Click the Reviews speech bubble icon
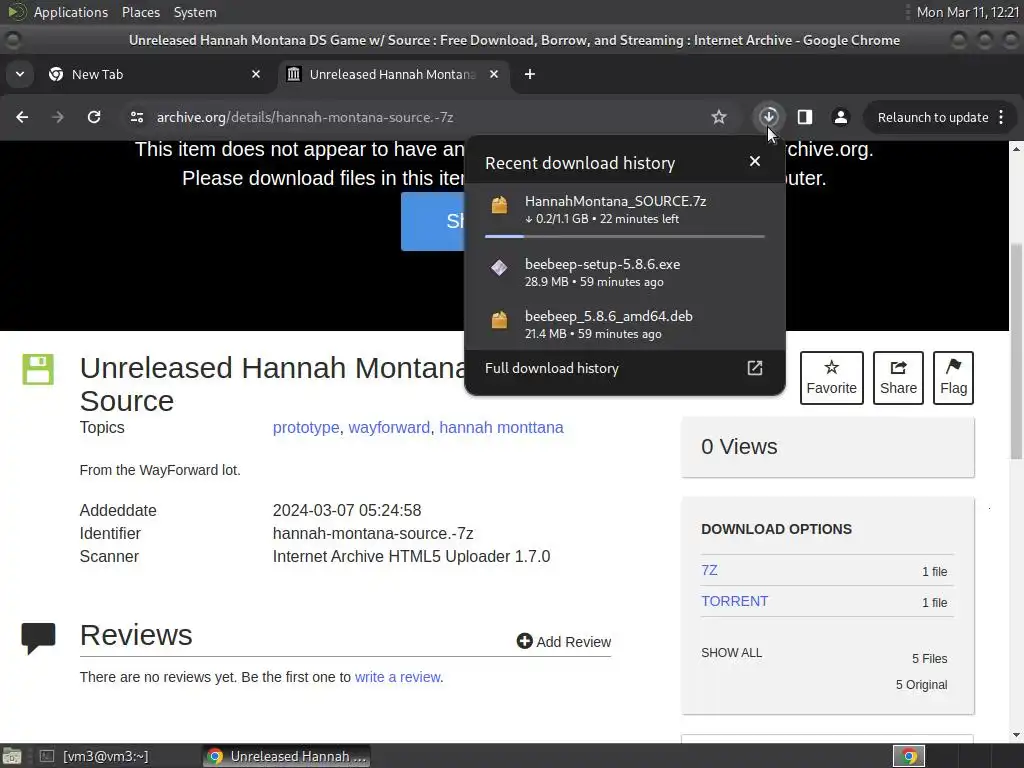1024x768 pixels. (x=39, y=638)
